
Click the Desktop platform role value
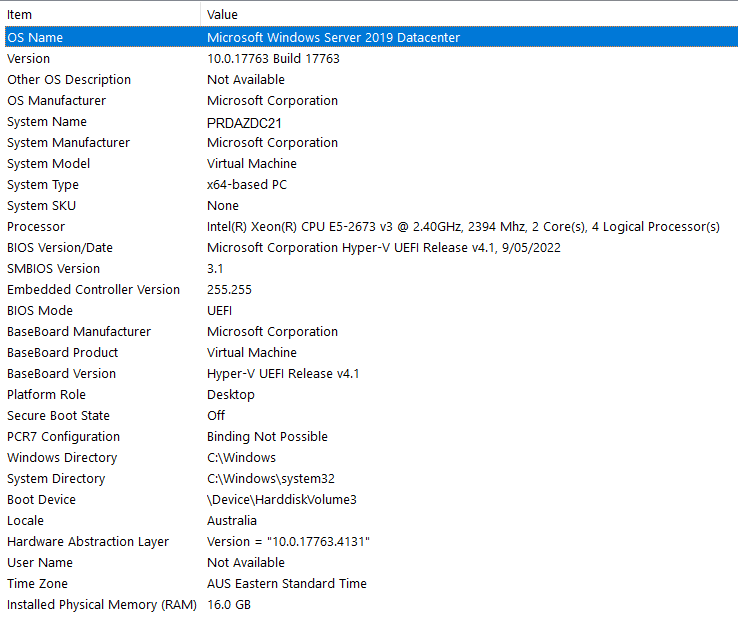coord(231,394)
